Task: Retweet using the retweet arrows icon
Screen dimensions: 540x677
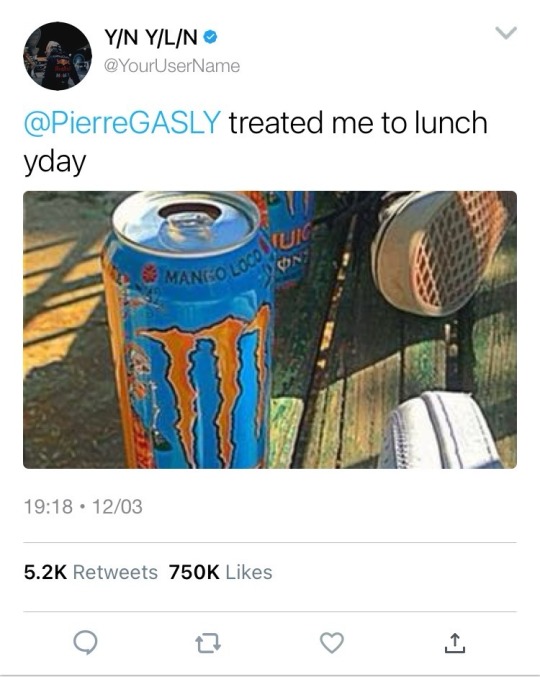Action: click(x=208, y=643)
